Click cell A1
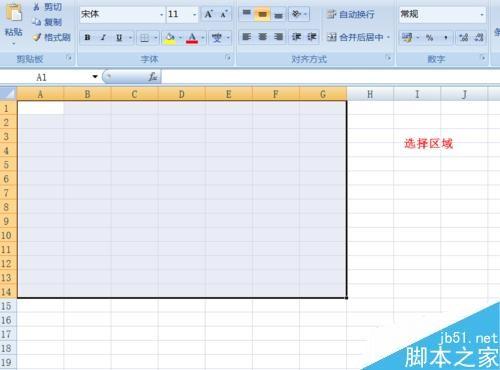 click(x=40, y=108)
